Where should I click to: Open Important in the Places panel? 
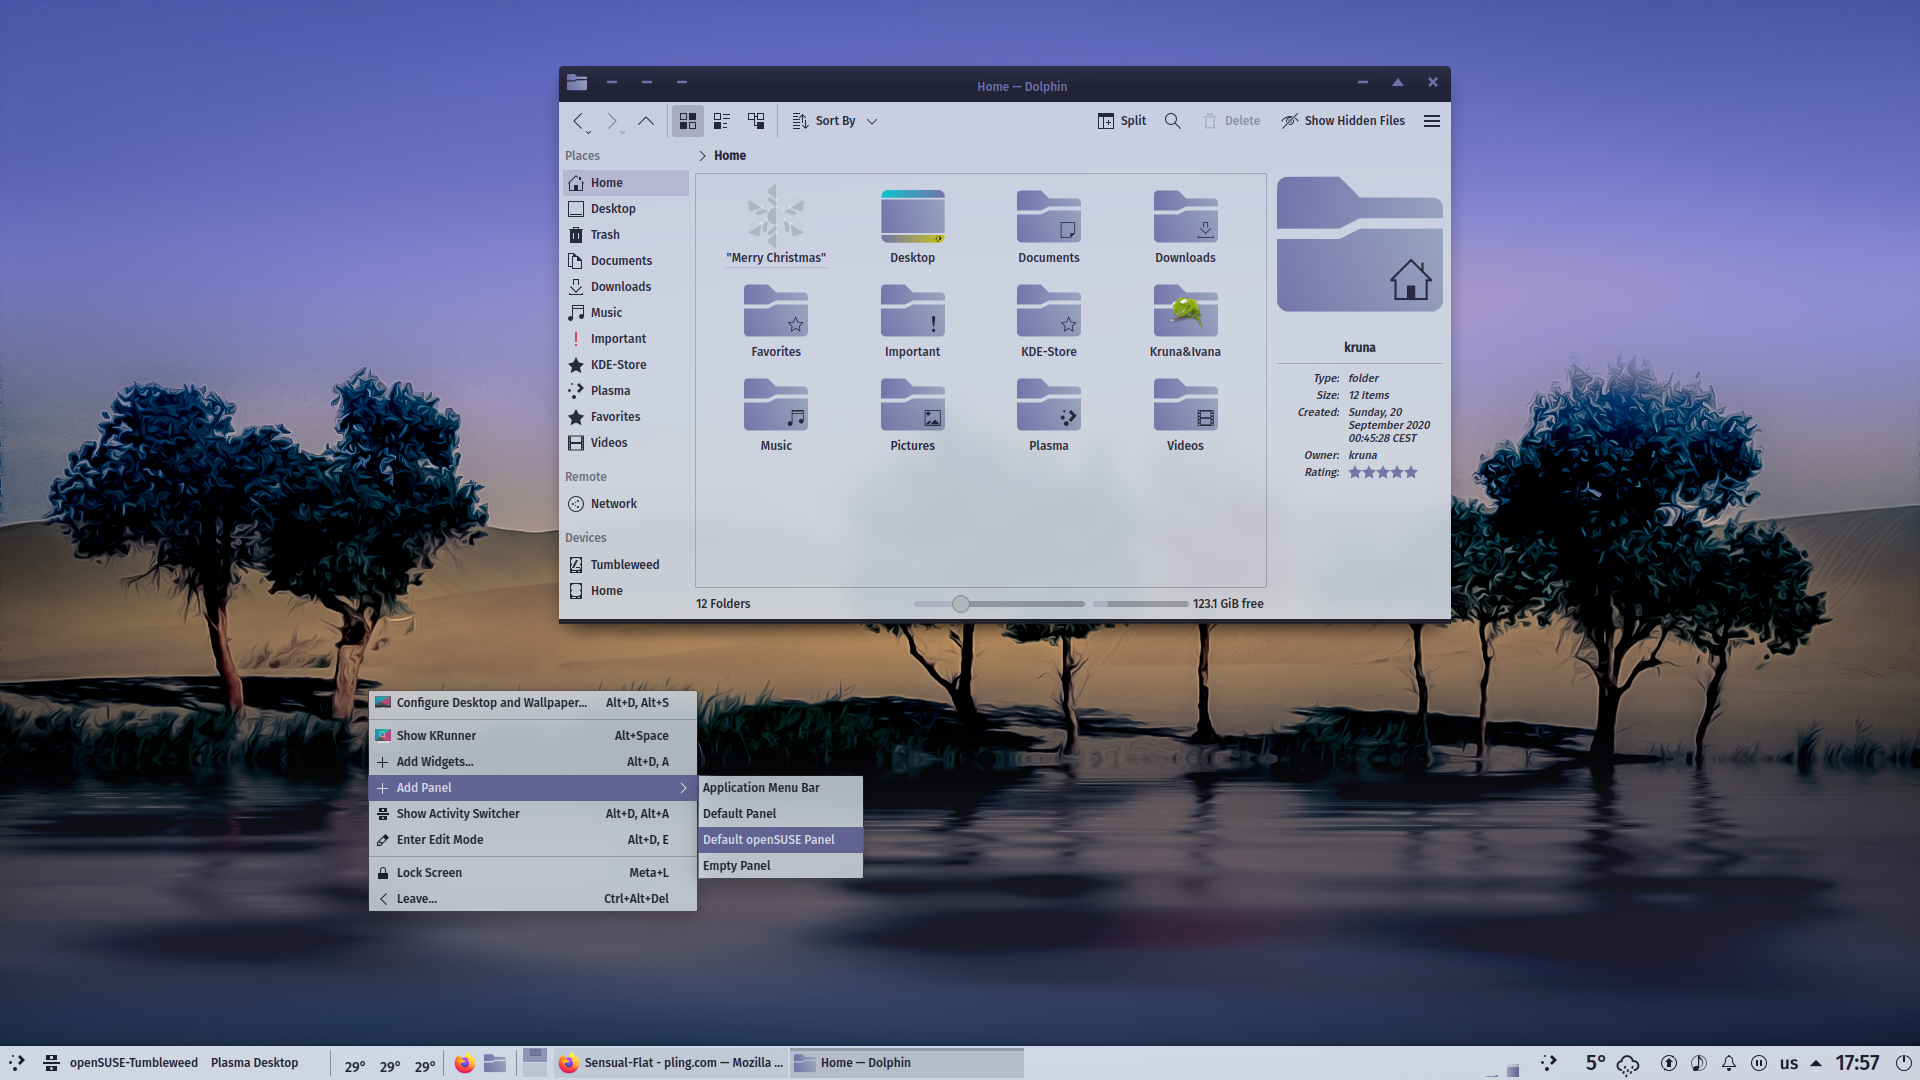pos(626,339)
